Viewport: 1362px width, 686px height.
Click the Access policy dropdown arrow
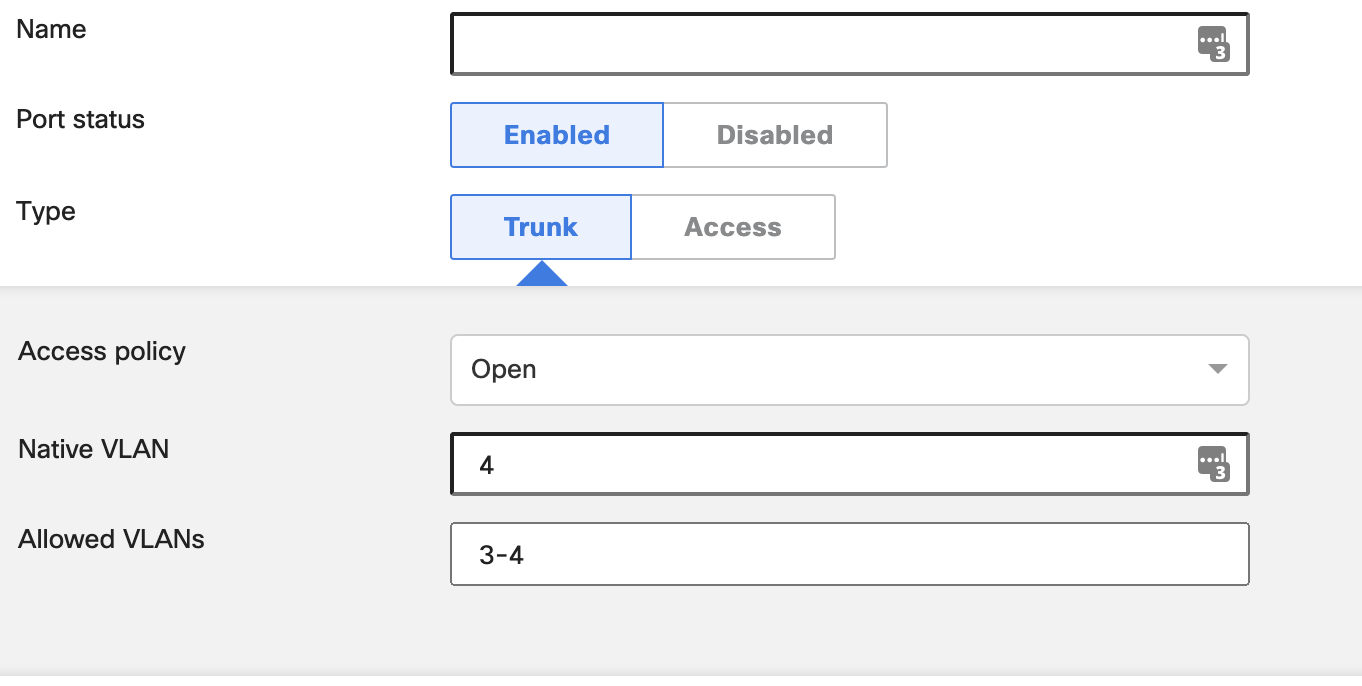click(x=1216, y=369)
